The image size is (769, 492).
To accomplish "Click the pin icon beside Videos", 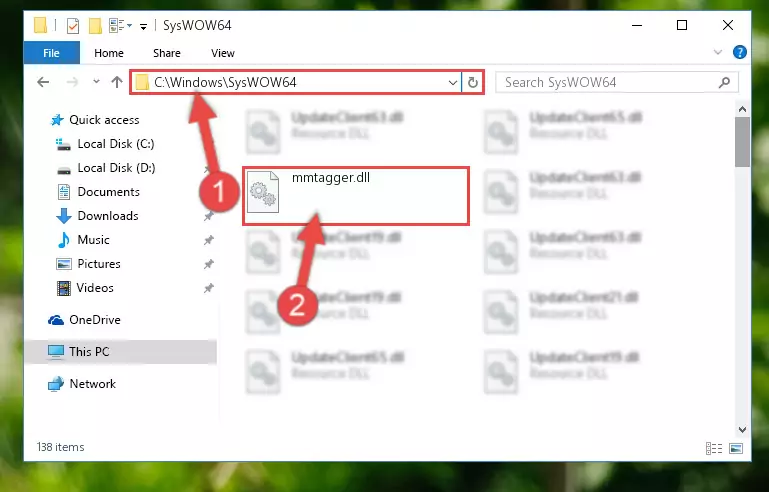I will [208, 288].
